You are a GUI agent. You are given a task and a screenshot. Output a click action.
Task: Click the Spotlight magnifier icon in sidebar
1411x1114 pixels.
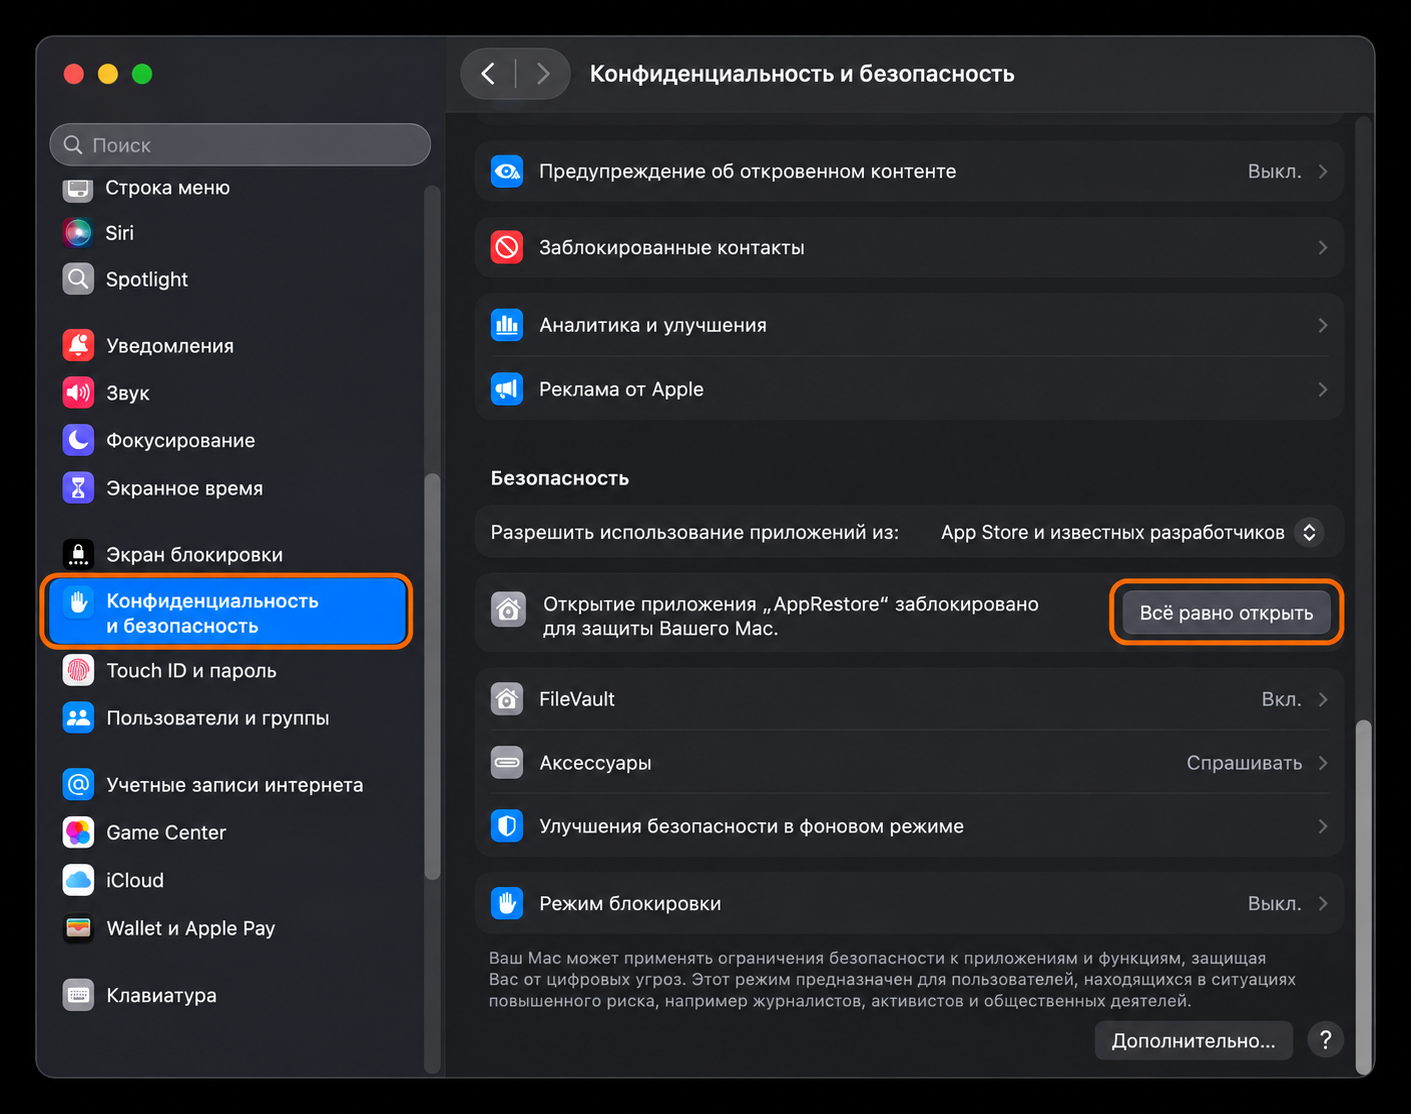pos(78,279)
